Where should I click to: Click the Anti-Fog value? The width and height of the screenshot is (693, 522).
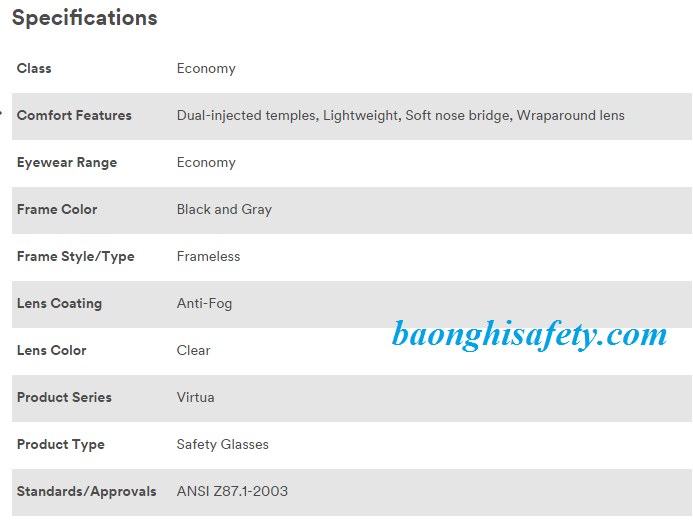pyautogui.click(x=204, y=303)
